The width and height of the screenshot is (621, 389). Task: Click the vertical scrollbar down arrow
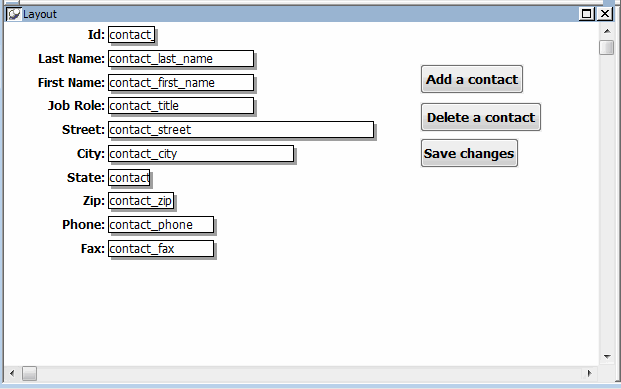point(607,357)
